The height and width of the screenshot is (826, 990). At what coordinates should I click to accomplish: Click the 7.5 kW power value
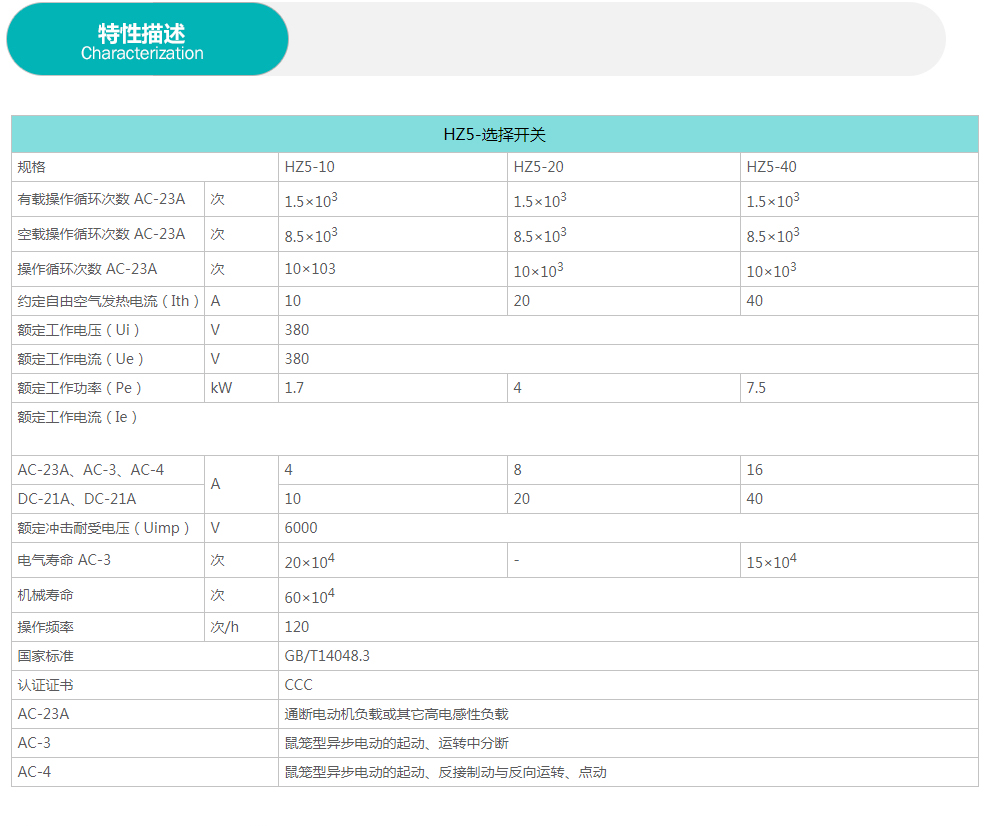[x=756, y=388]
